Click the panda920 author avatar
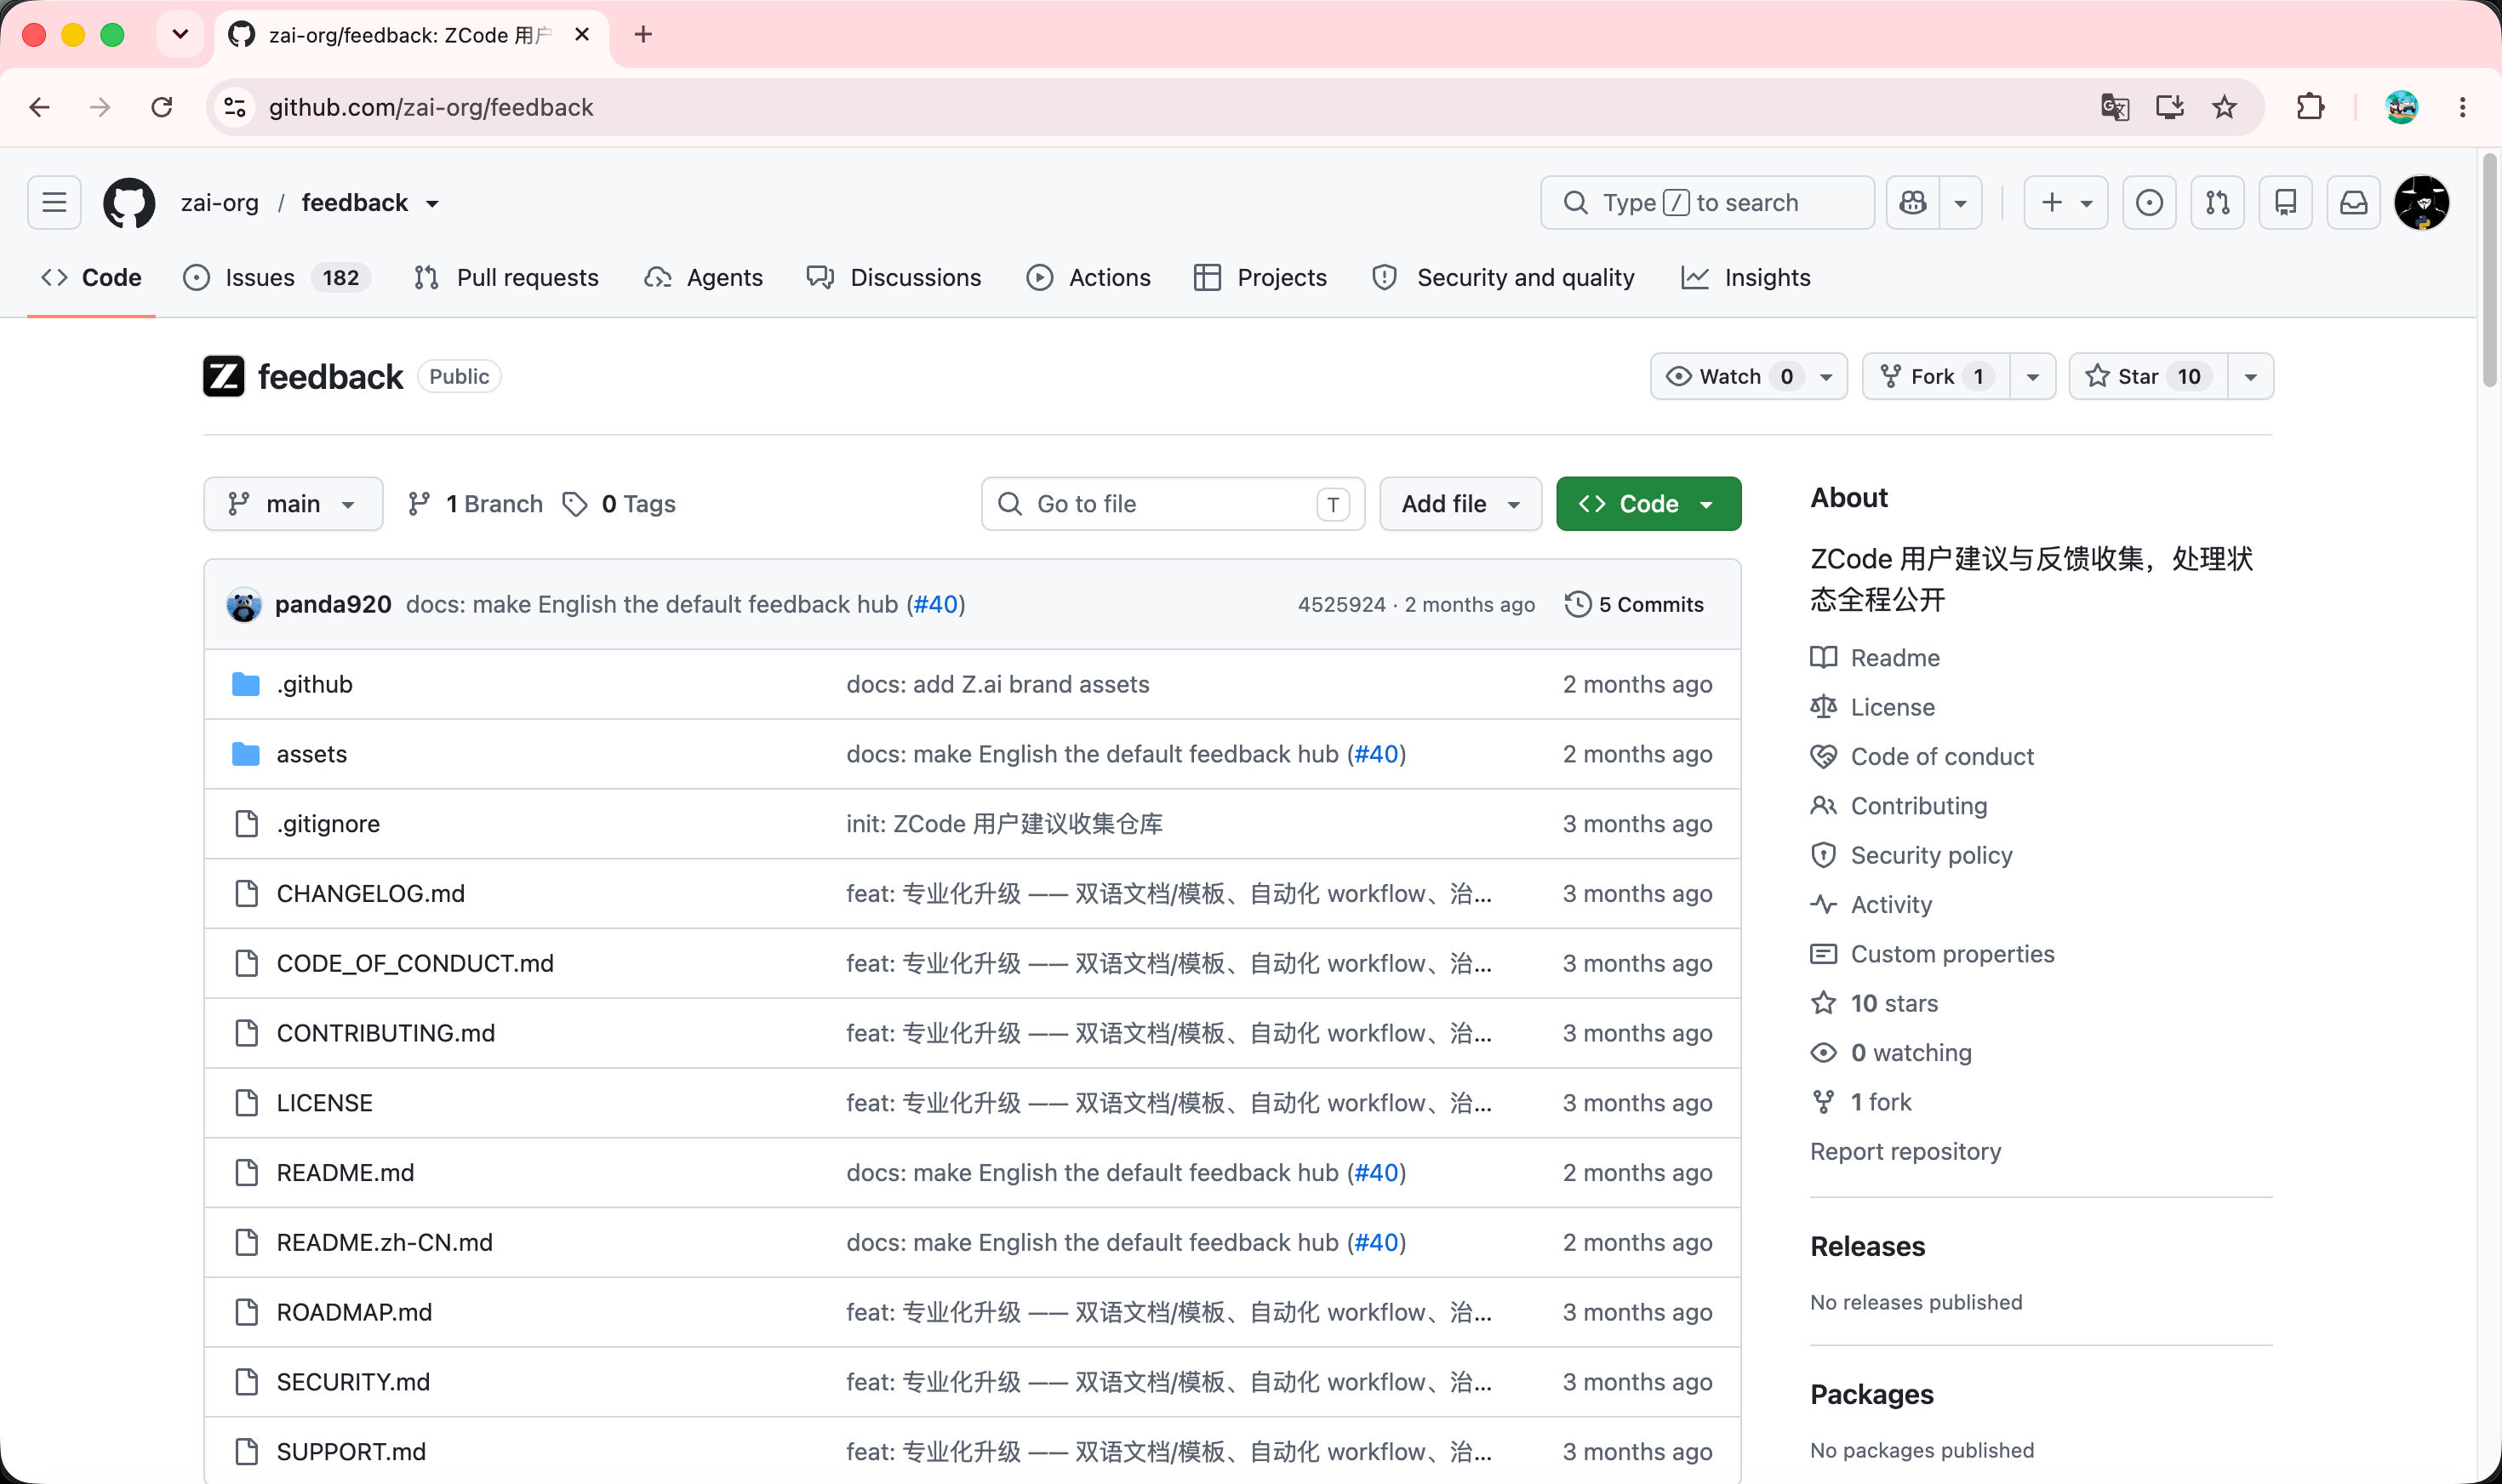This screenshot has width=2502, height=1484. point(243,605)
